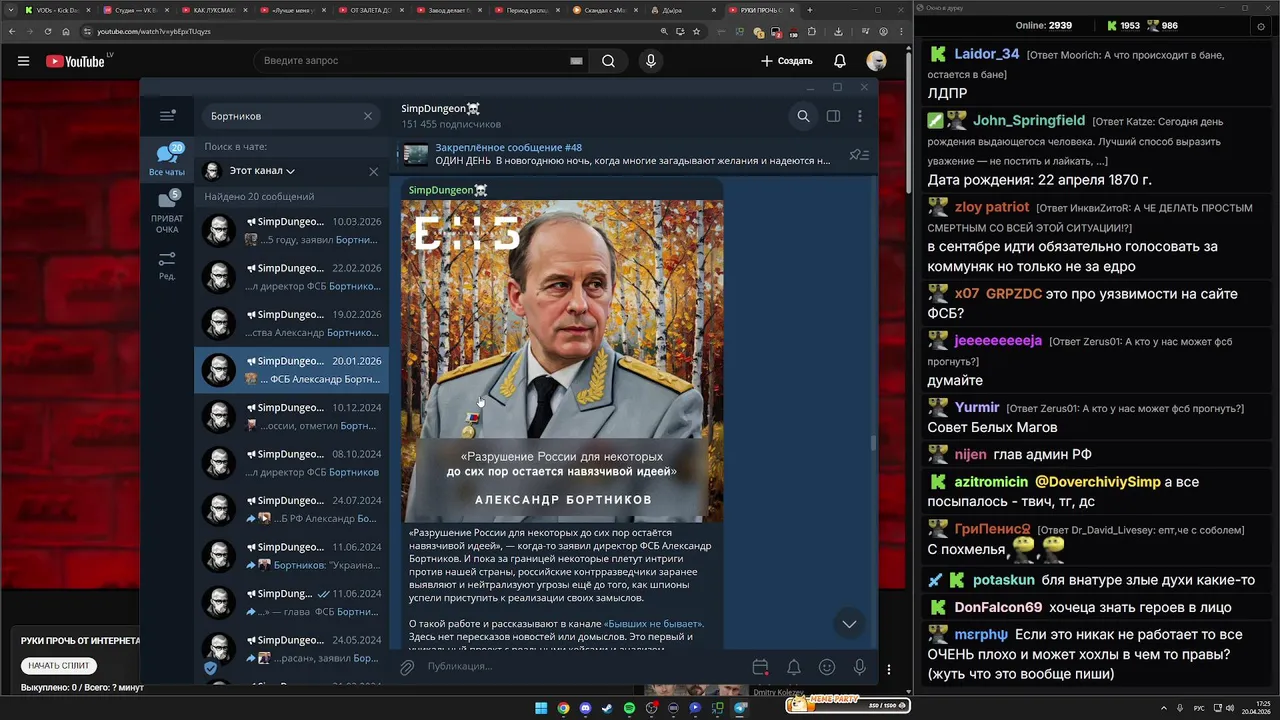The width and height of the screenshot is (1280, 720).
Task: Switch to the Завод делает tab
Action: 450,10
